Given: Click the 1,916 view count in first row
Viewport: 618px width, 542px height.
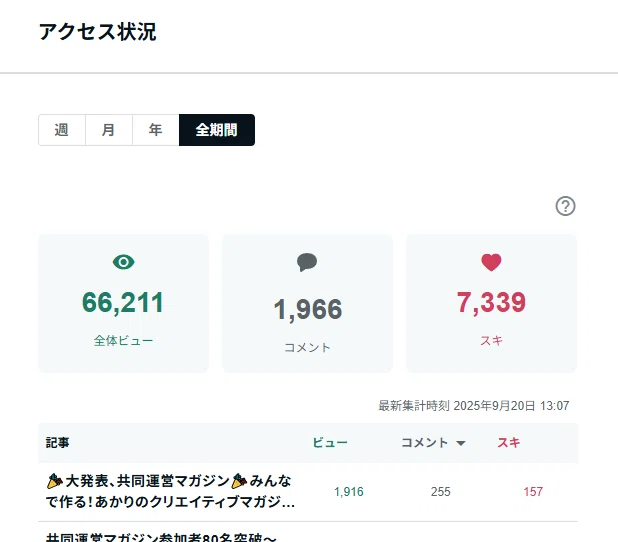Looking at the screenshot, I should 349,492.
